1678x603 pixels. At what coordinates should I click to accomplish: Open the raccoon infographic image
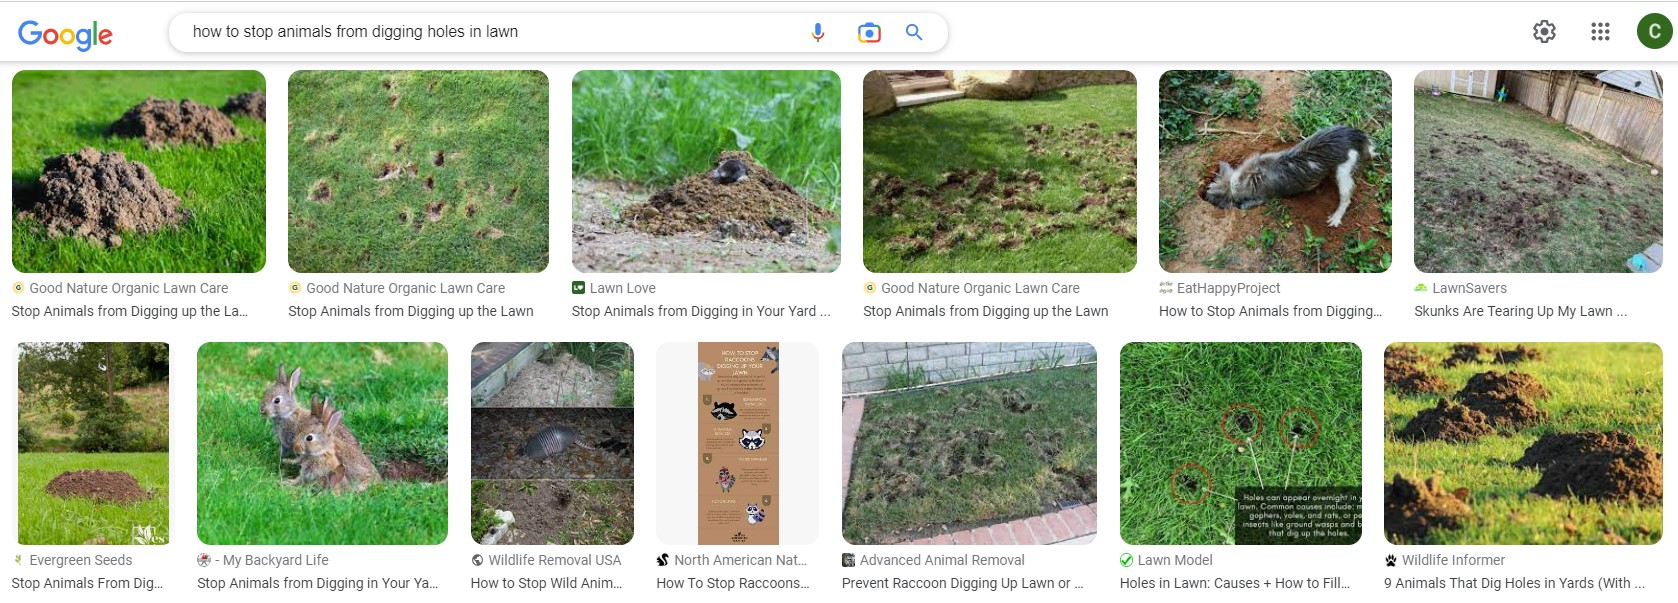coord(738,443)
